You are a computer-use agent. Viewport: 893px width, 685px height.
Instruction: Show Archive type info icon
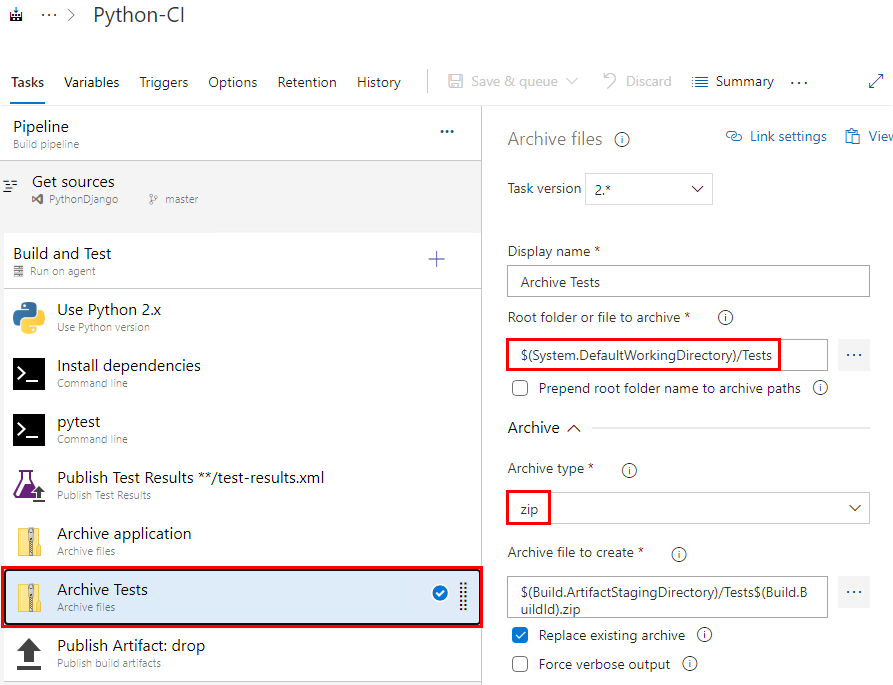click(629, 470)
